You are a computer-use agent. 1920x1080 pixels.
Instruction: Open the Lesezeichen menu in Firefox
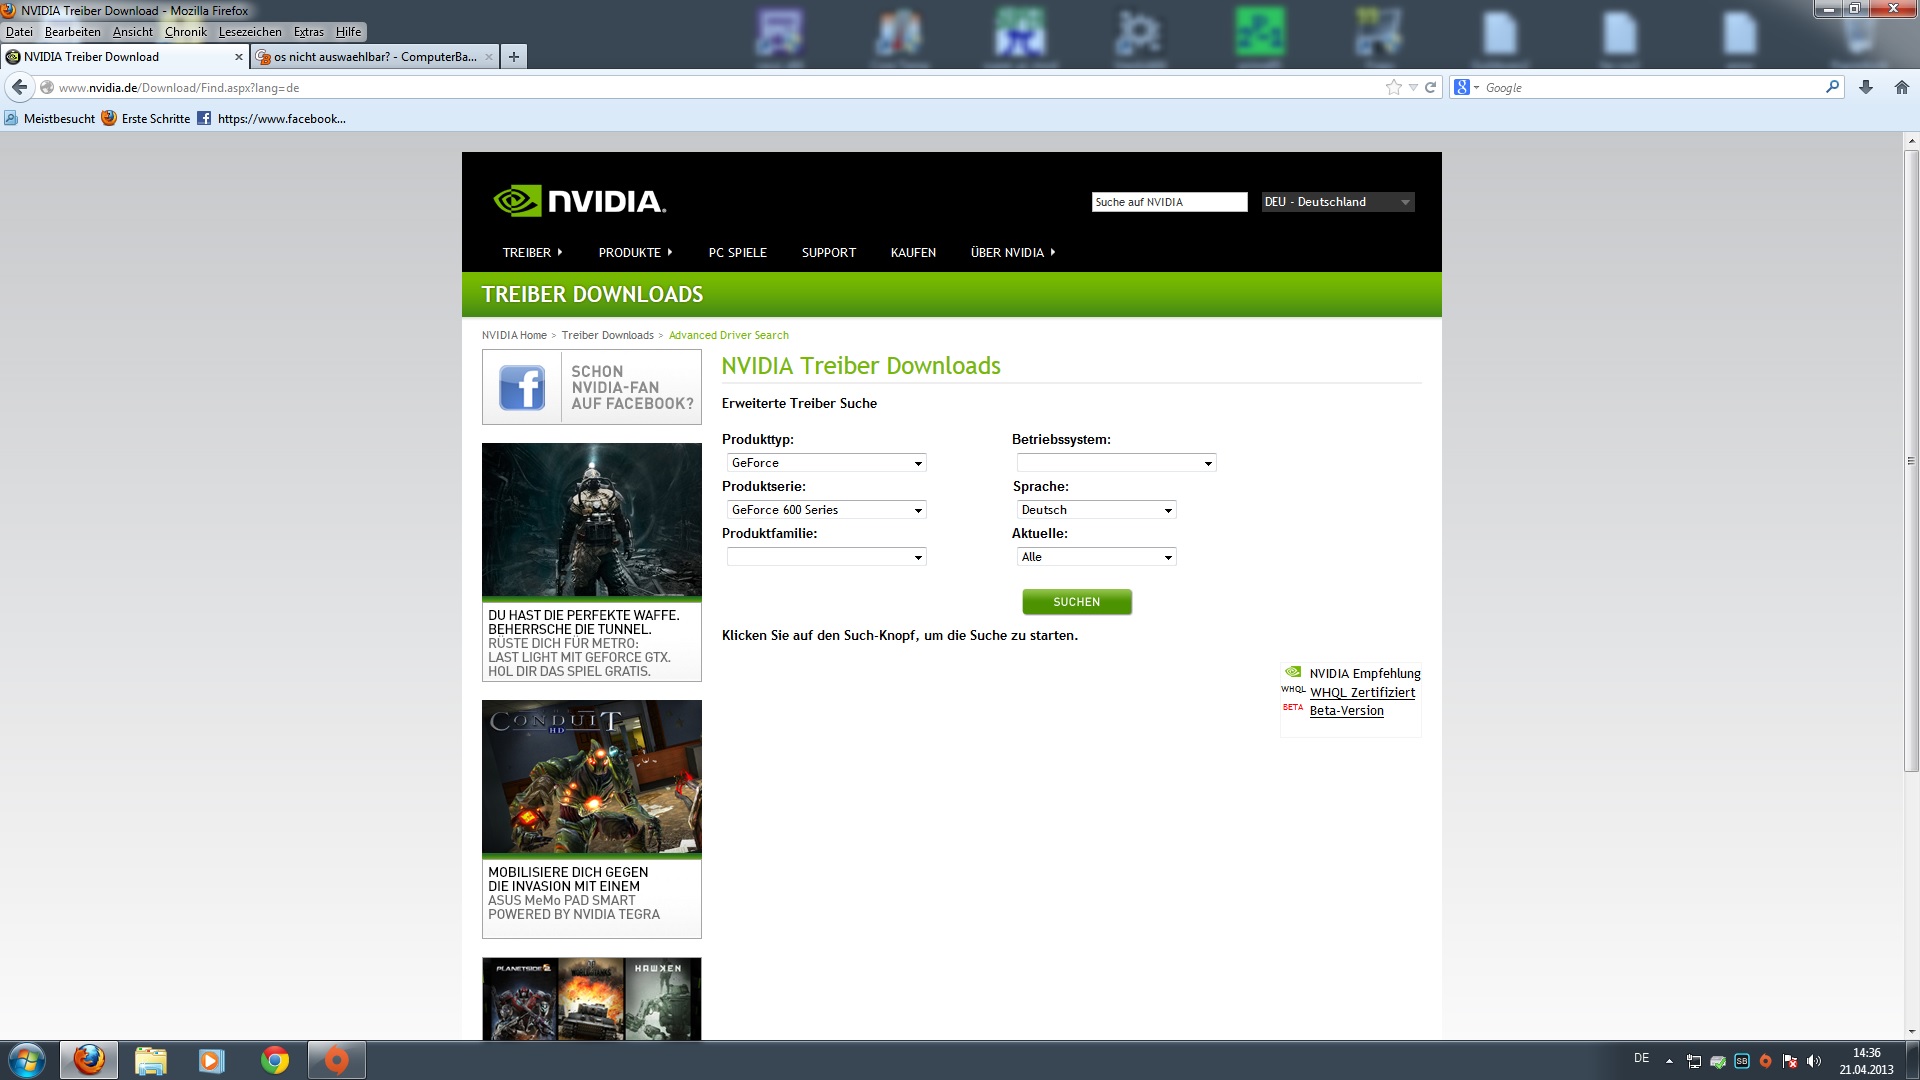[250, 32]
